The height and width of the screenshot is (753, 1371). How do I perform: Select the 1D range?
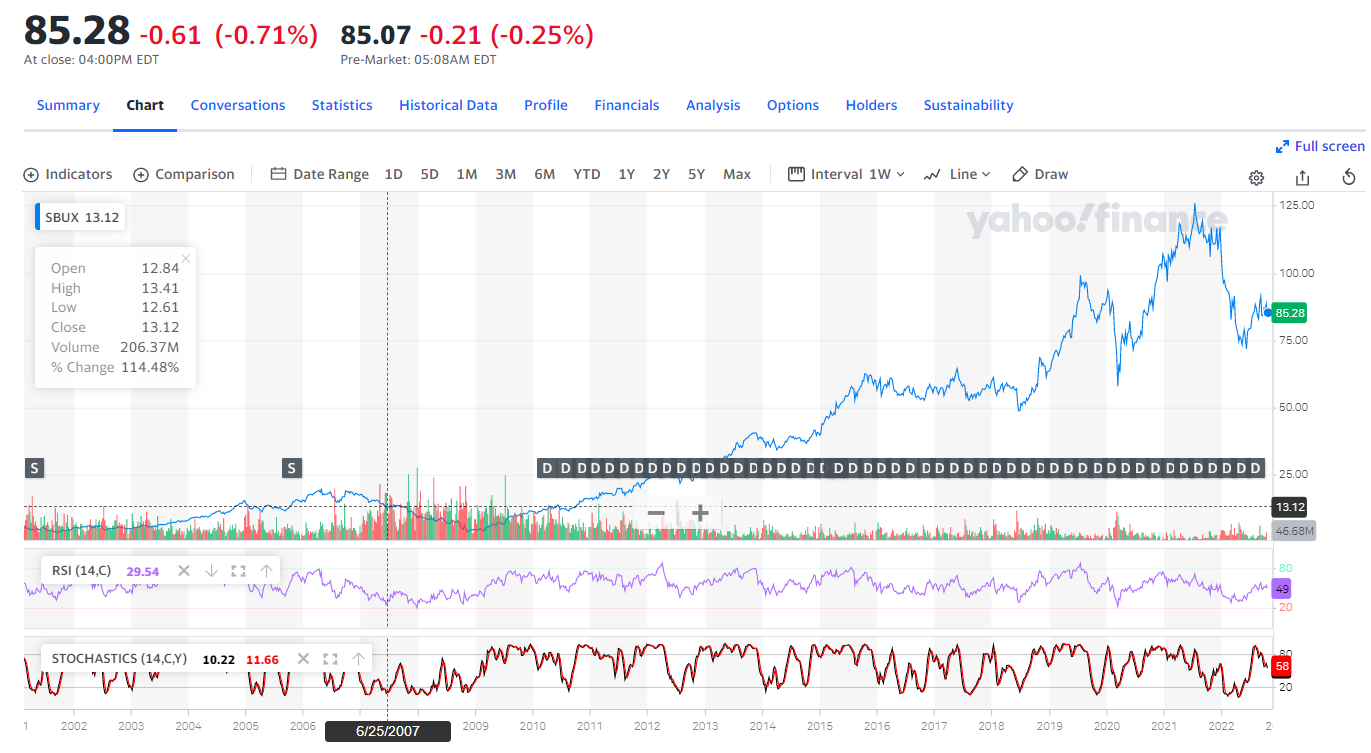pos(394,174)
